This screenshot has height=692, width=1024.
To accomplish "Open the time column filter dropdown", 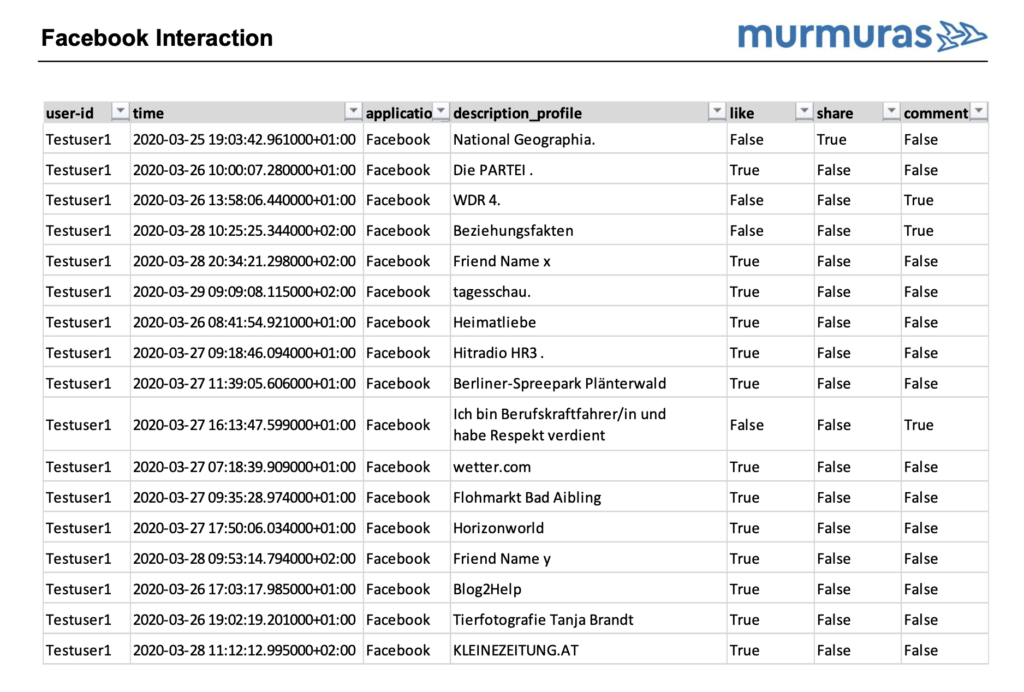I will click(353, 112).
